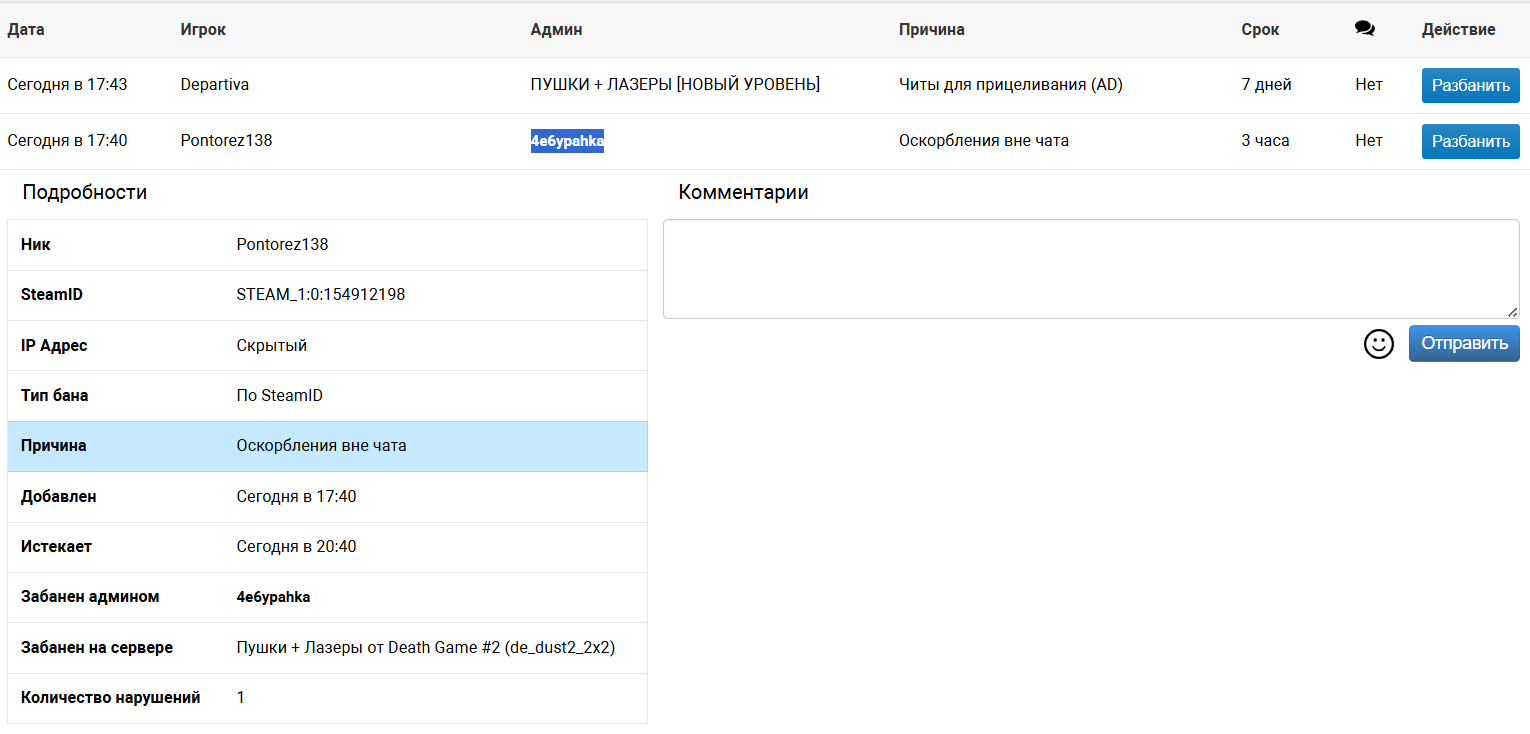Click the Действие column header
Screen dimensions: 1530x734
[x=1458, y=29]
